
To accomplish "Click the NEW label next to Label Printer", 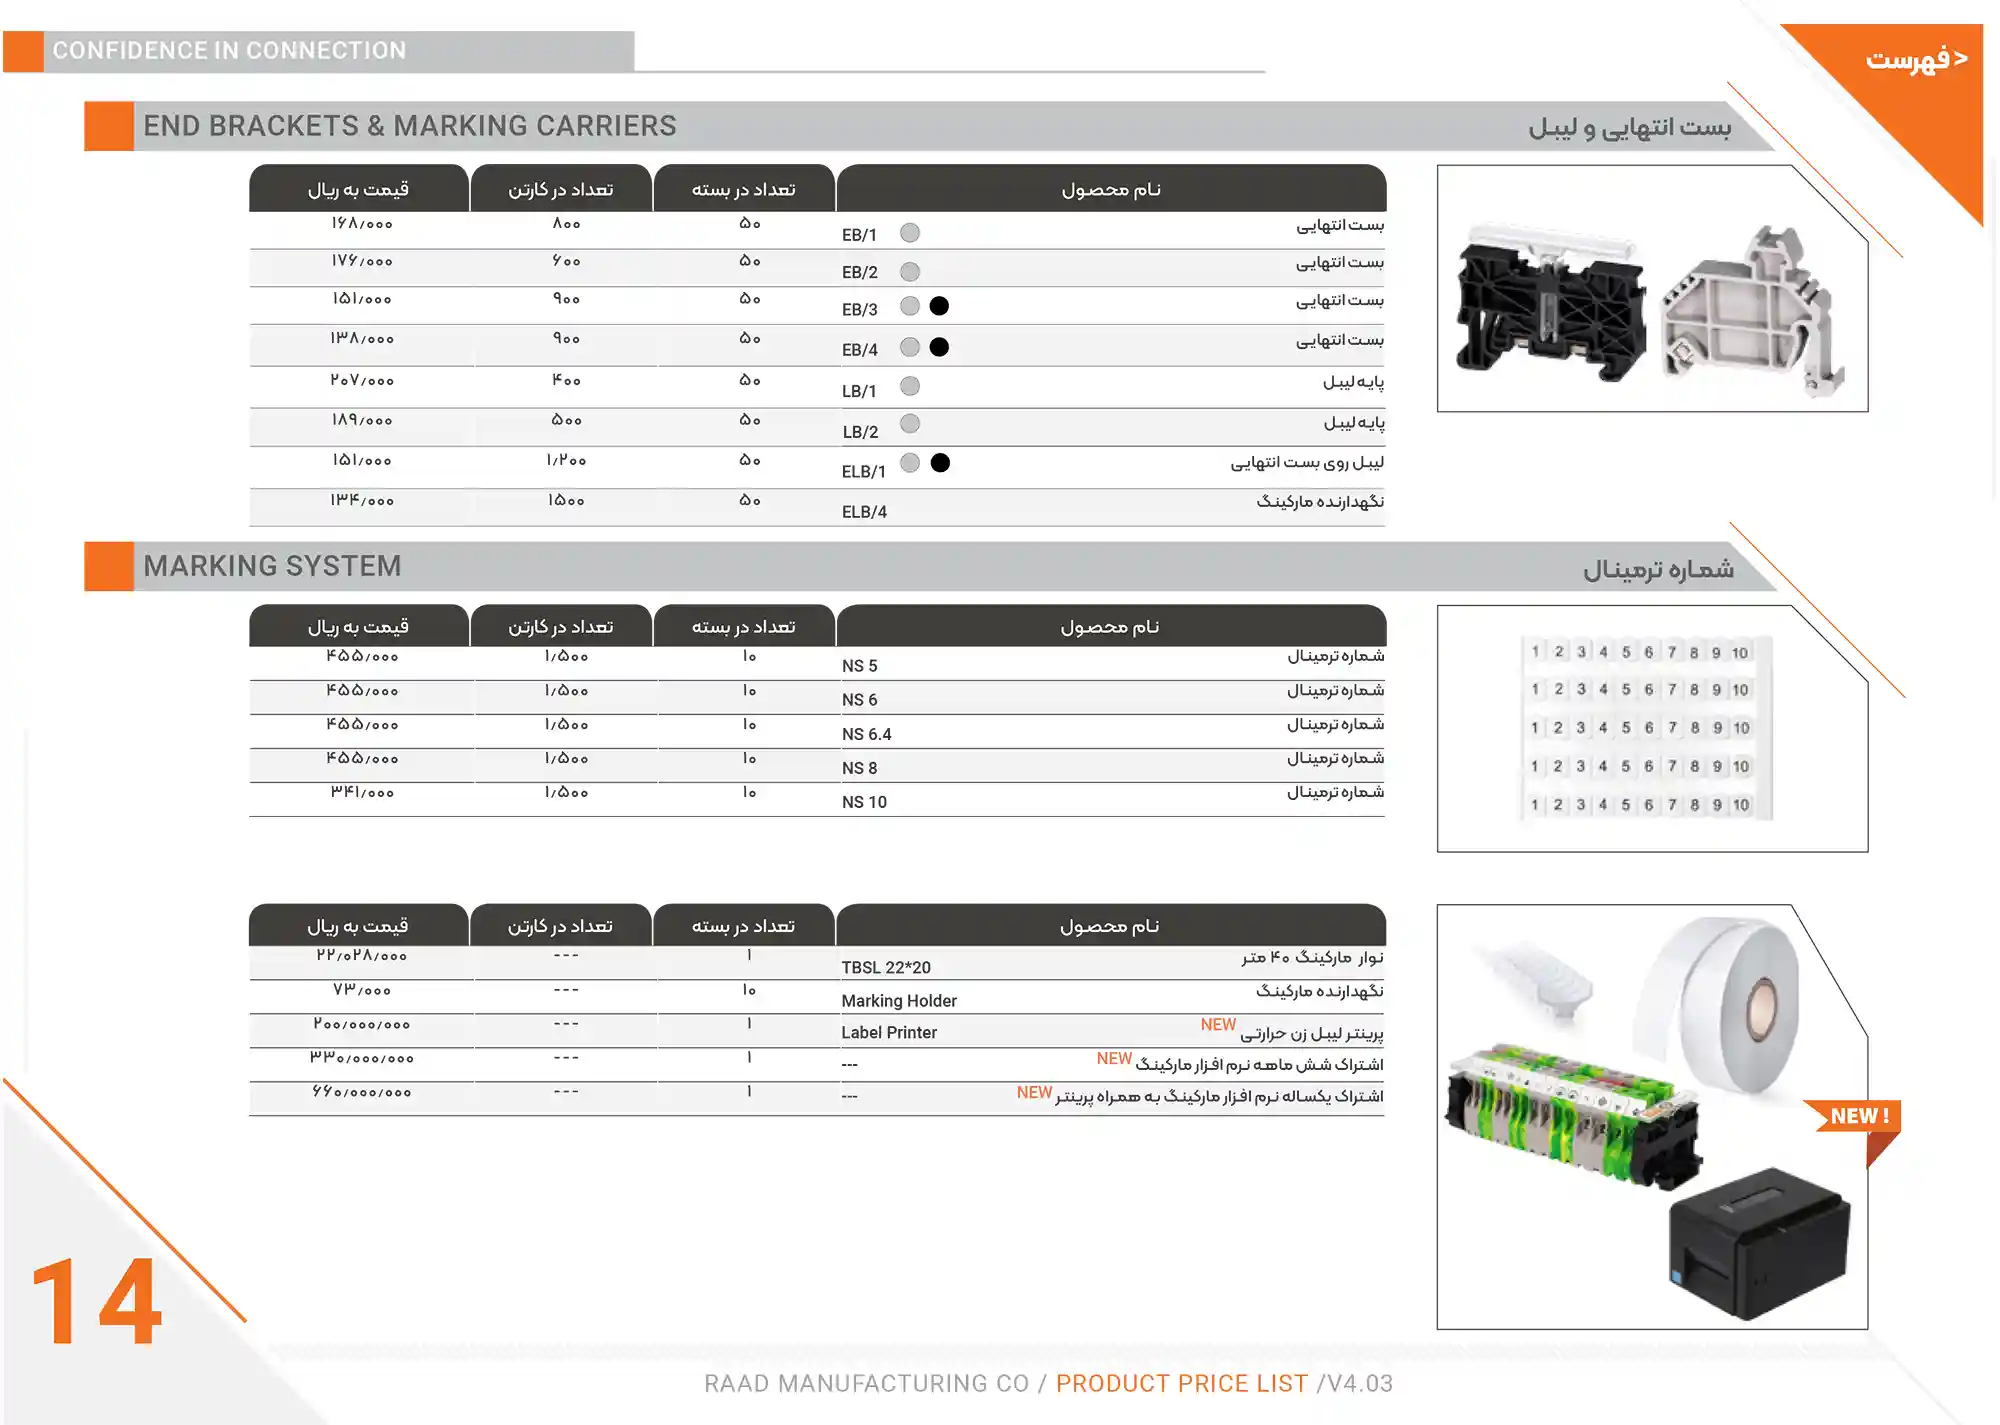I will (1218, 1024).
